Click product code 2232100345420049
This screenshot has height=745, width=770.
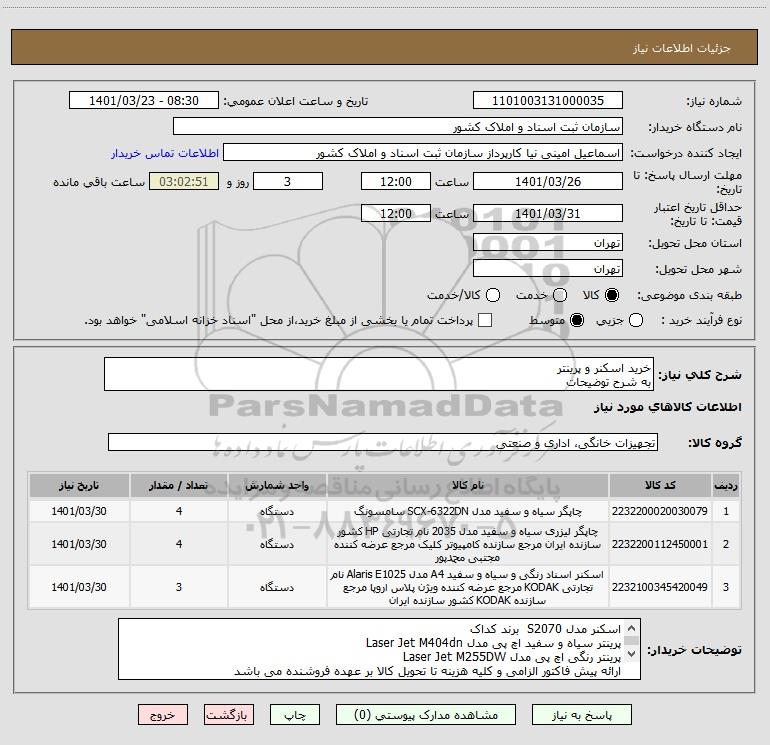coord(660,587)
